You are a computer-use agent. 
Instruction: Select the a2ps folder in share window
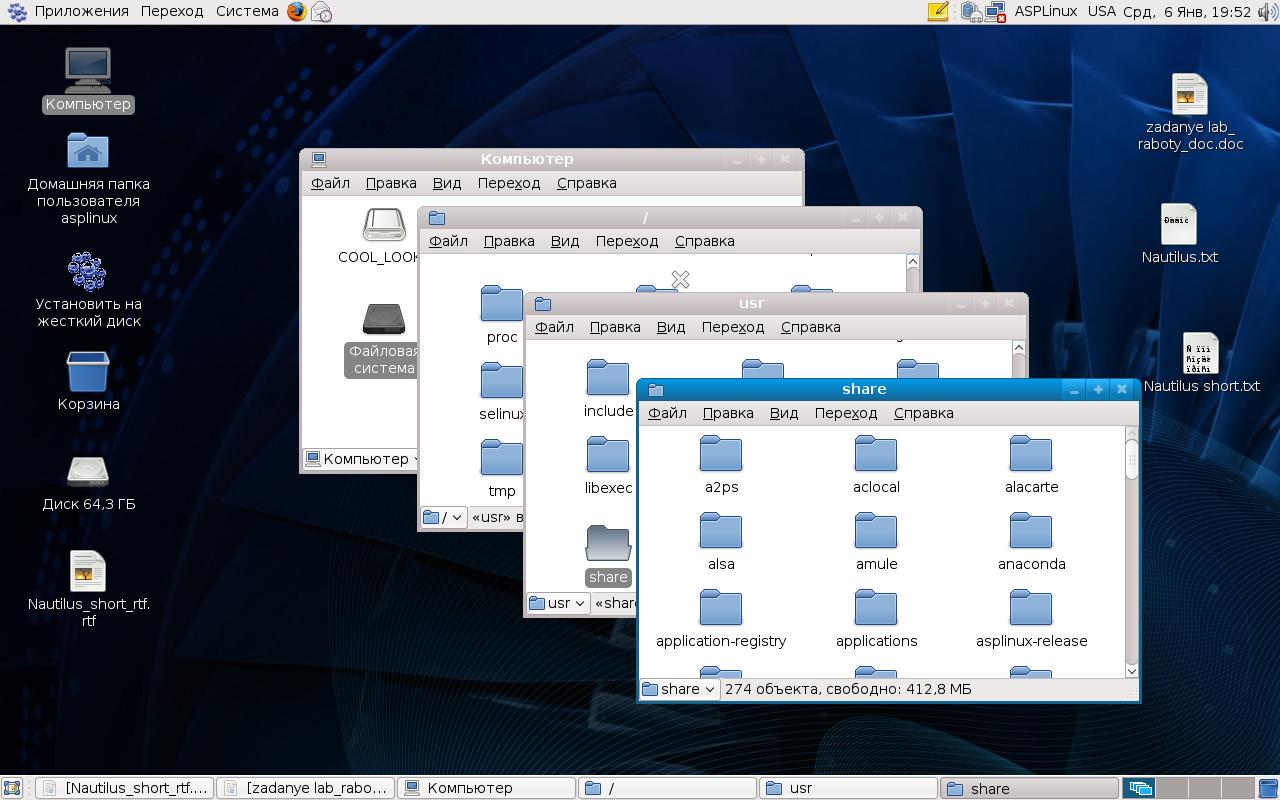721,465
